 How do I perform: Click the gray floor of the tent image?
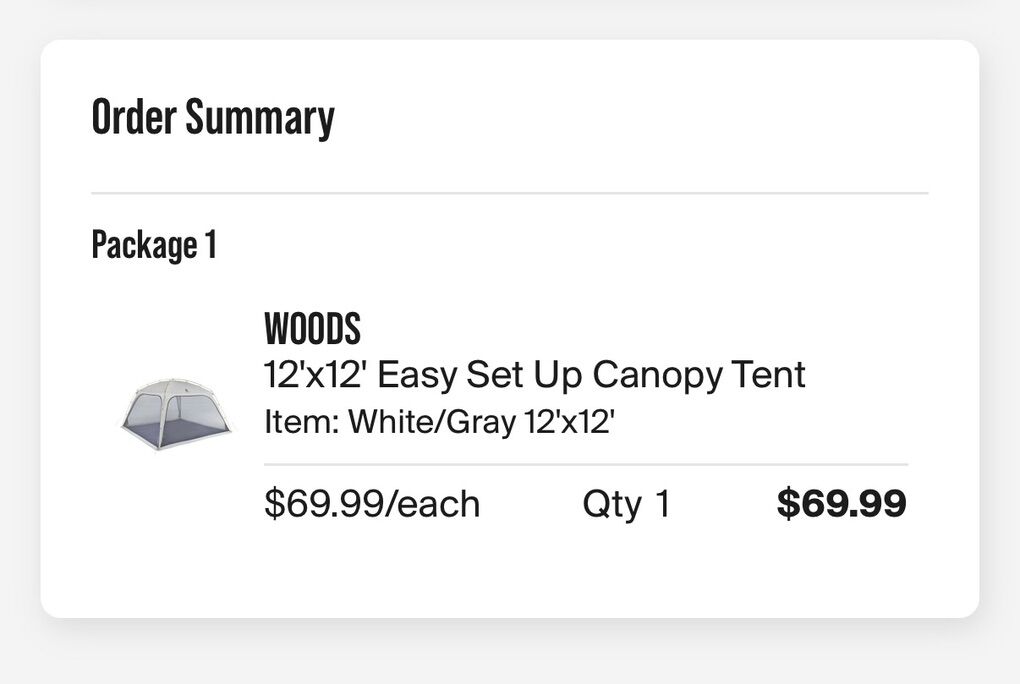coord(180,433)
